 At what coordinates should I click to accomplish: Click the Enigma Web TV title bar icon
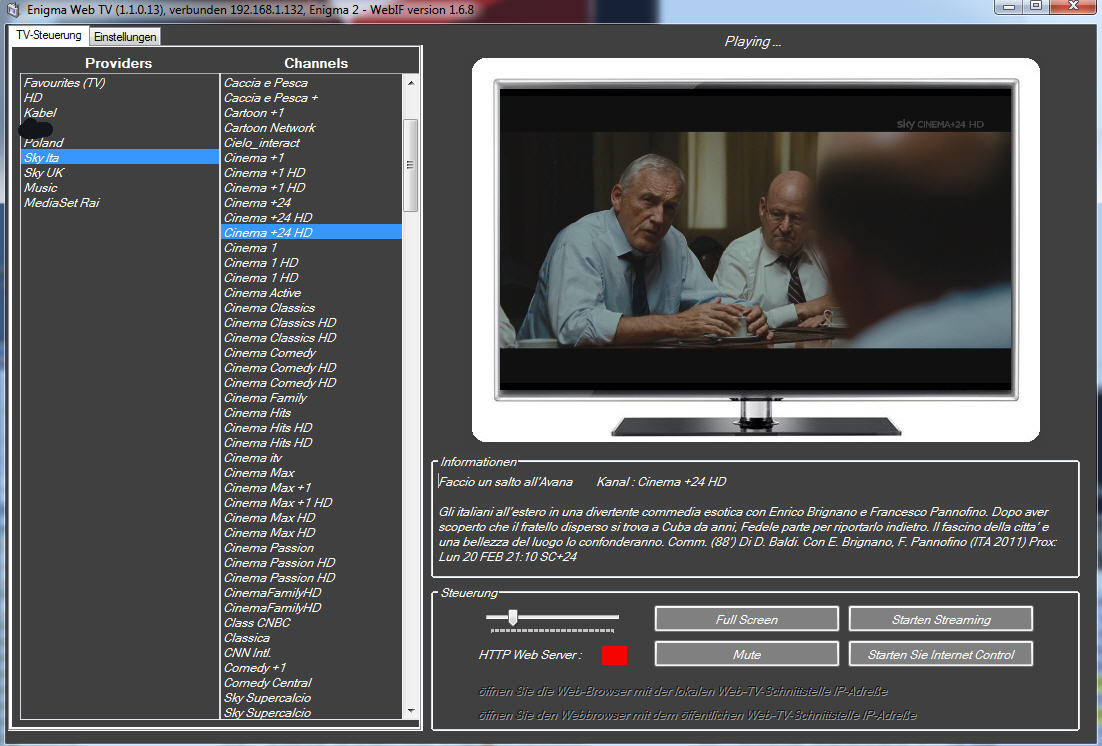click(x=13, y=10)
